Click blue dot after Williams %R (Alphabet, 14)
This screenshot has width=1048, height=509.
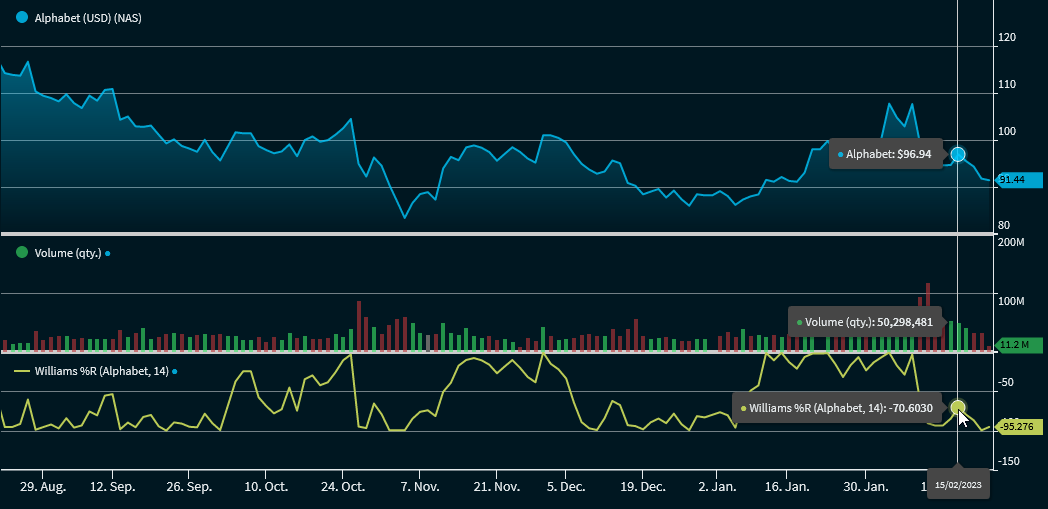pos(174,372)
